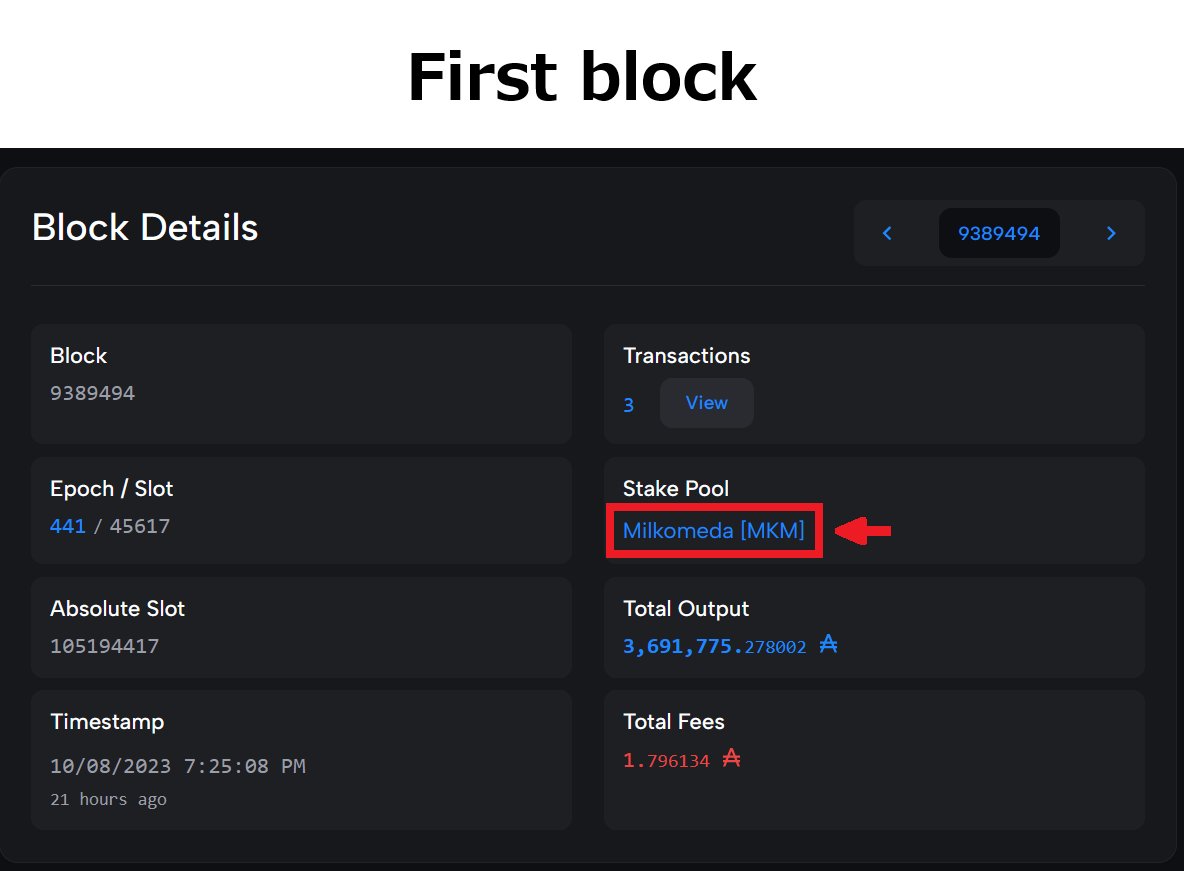Screen dimensions: 1184x871
Task: Click the block number field 9389494
Action: coord(999,233)
